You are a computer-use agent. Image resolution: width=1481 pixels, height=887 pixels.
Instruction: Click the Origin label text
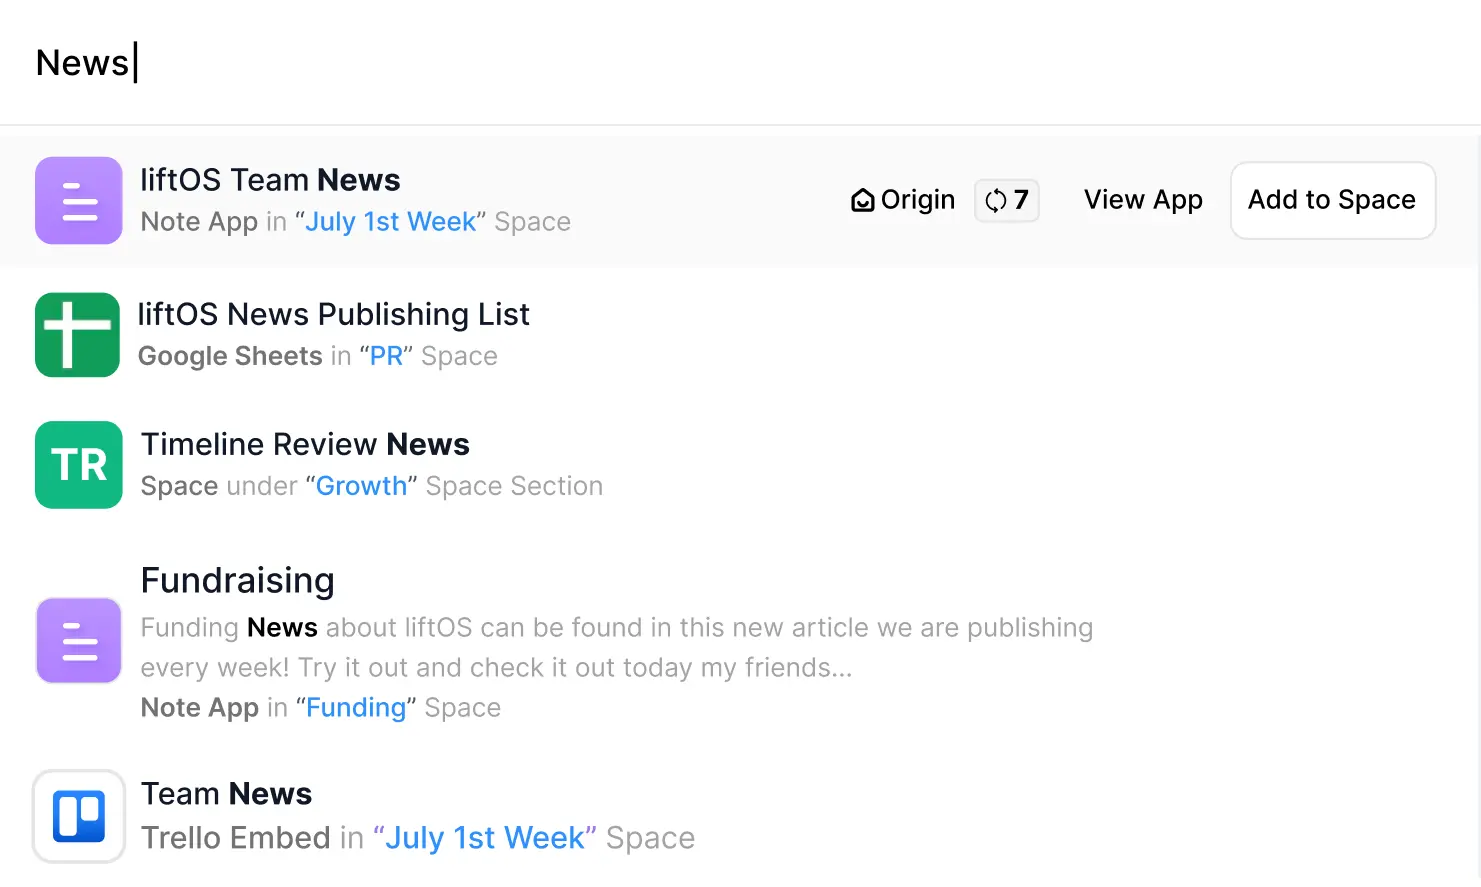pos(918,200)
